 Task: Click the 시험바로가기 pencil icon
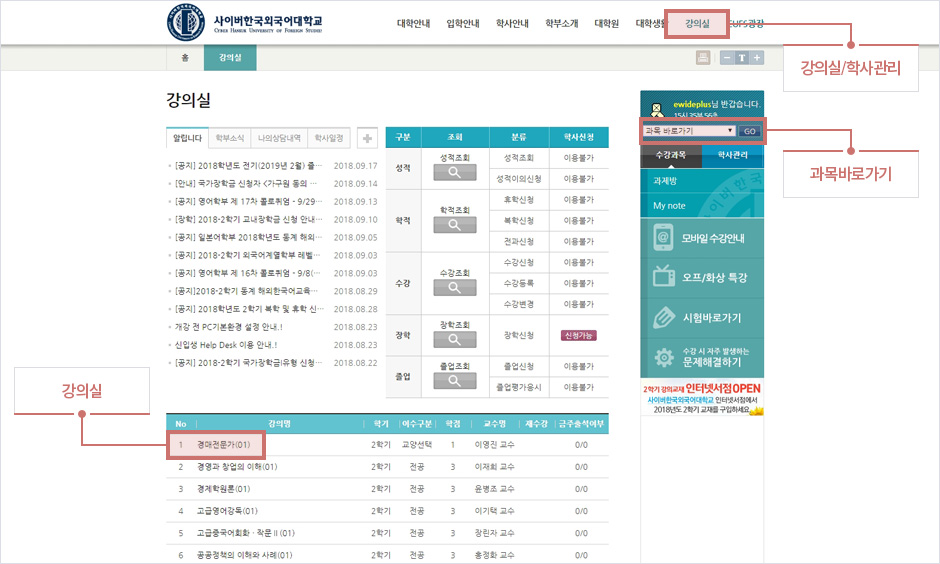tap(662, 317)
